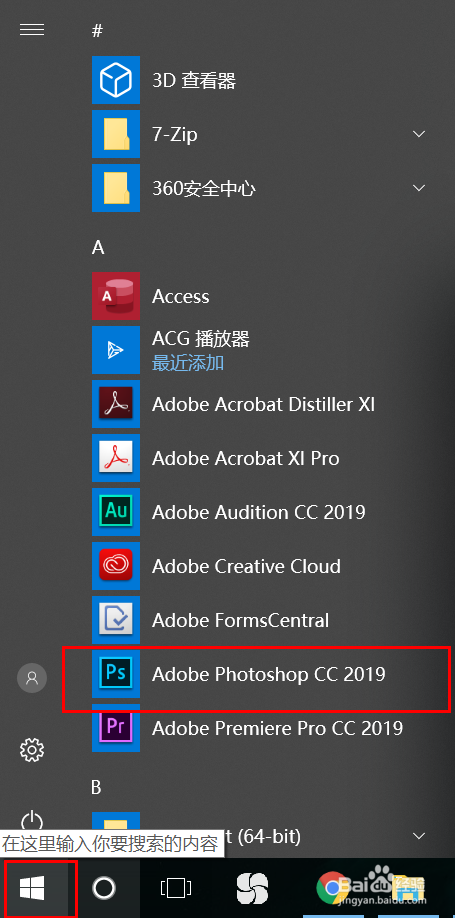The height and width of the screenshot is (918, 455).
Task: Launch Adobe Acrobat Distiller XI
Action: pos(116,404)
